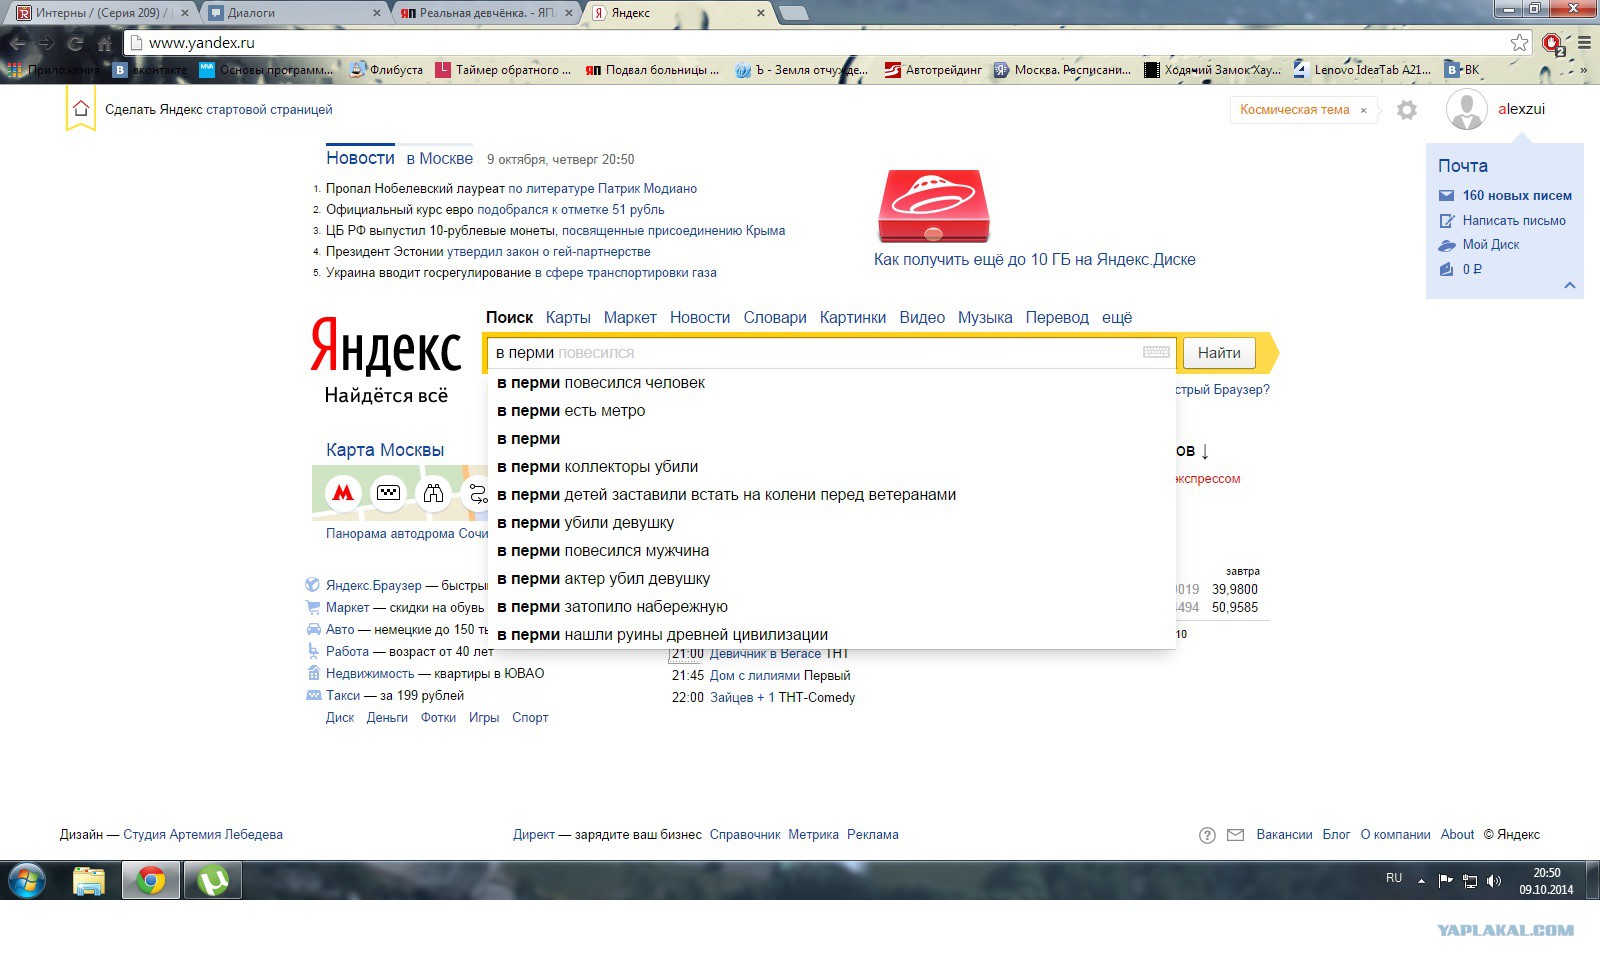
Task: Open 'Студия Артемия Лебедева' footer link
Action: pyautogui.click(x=203, y=834)
